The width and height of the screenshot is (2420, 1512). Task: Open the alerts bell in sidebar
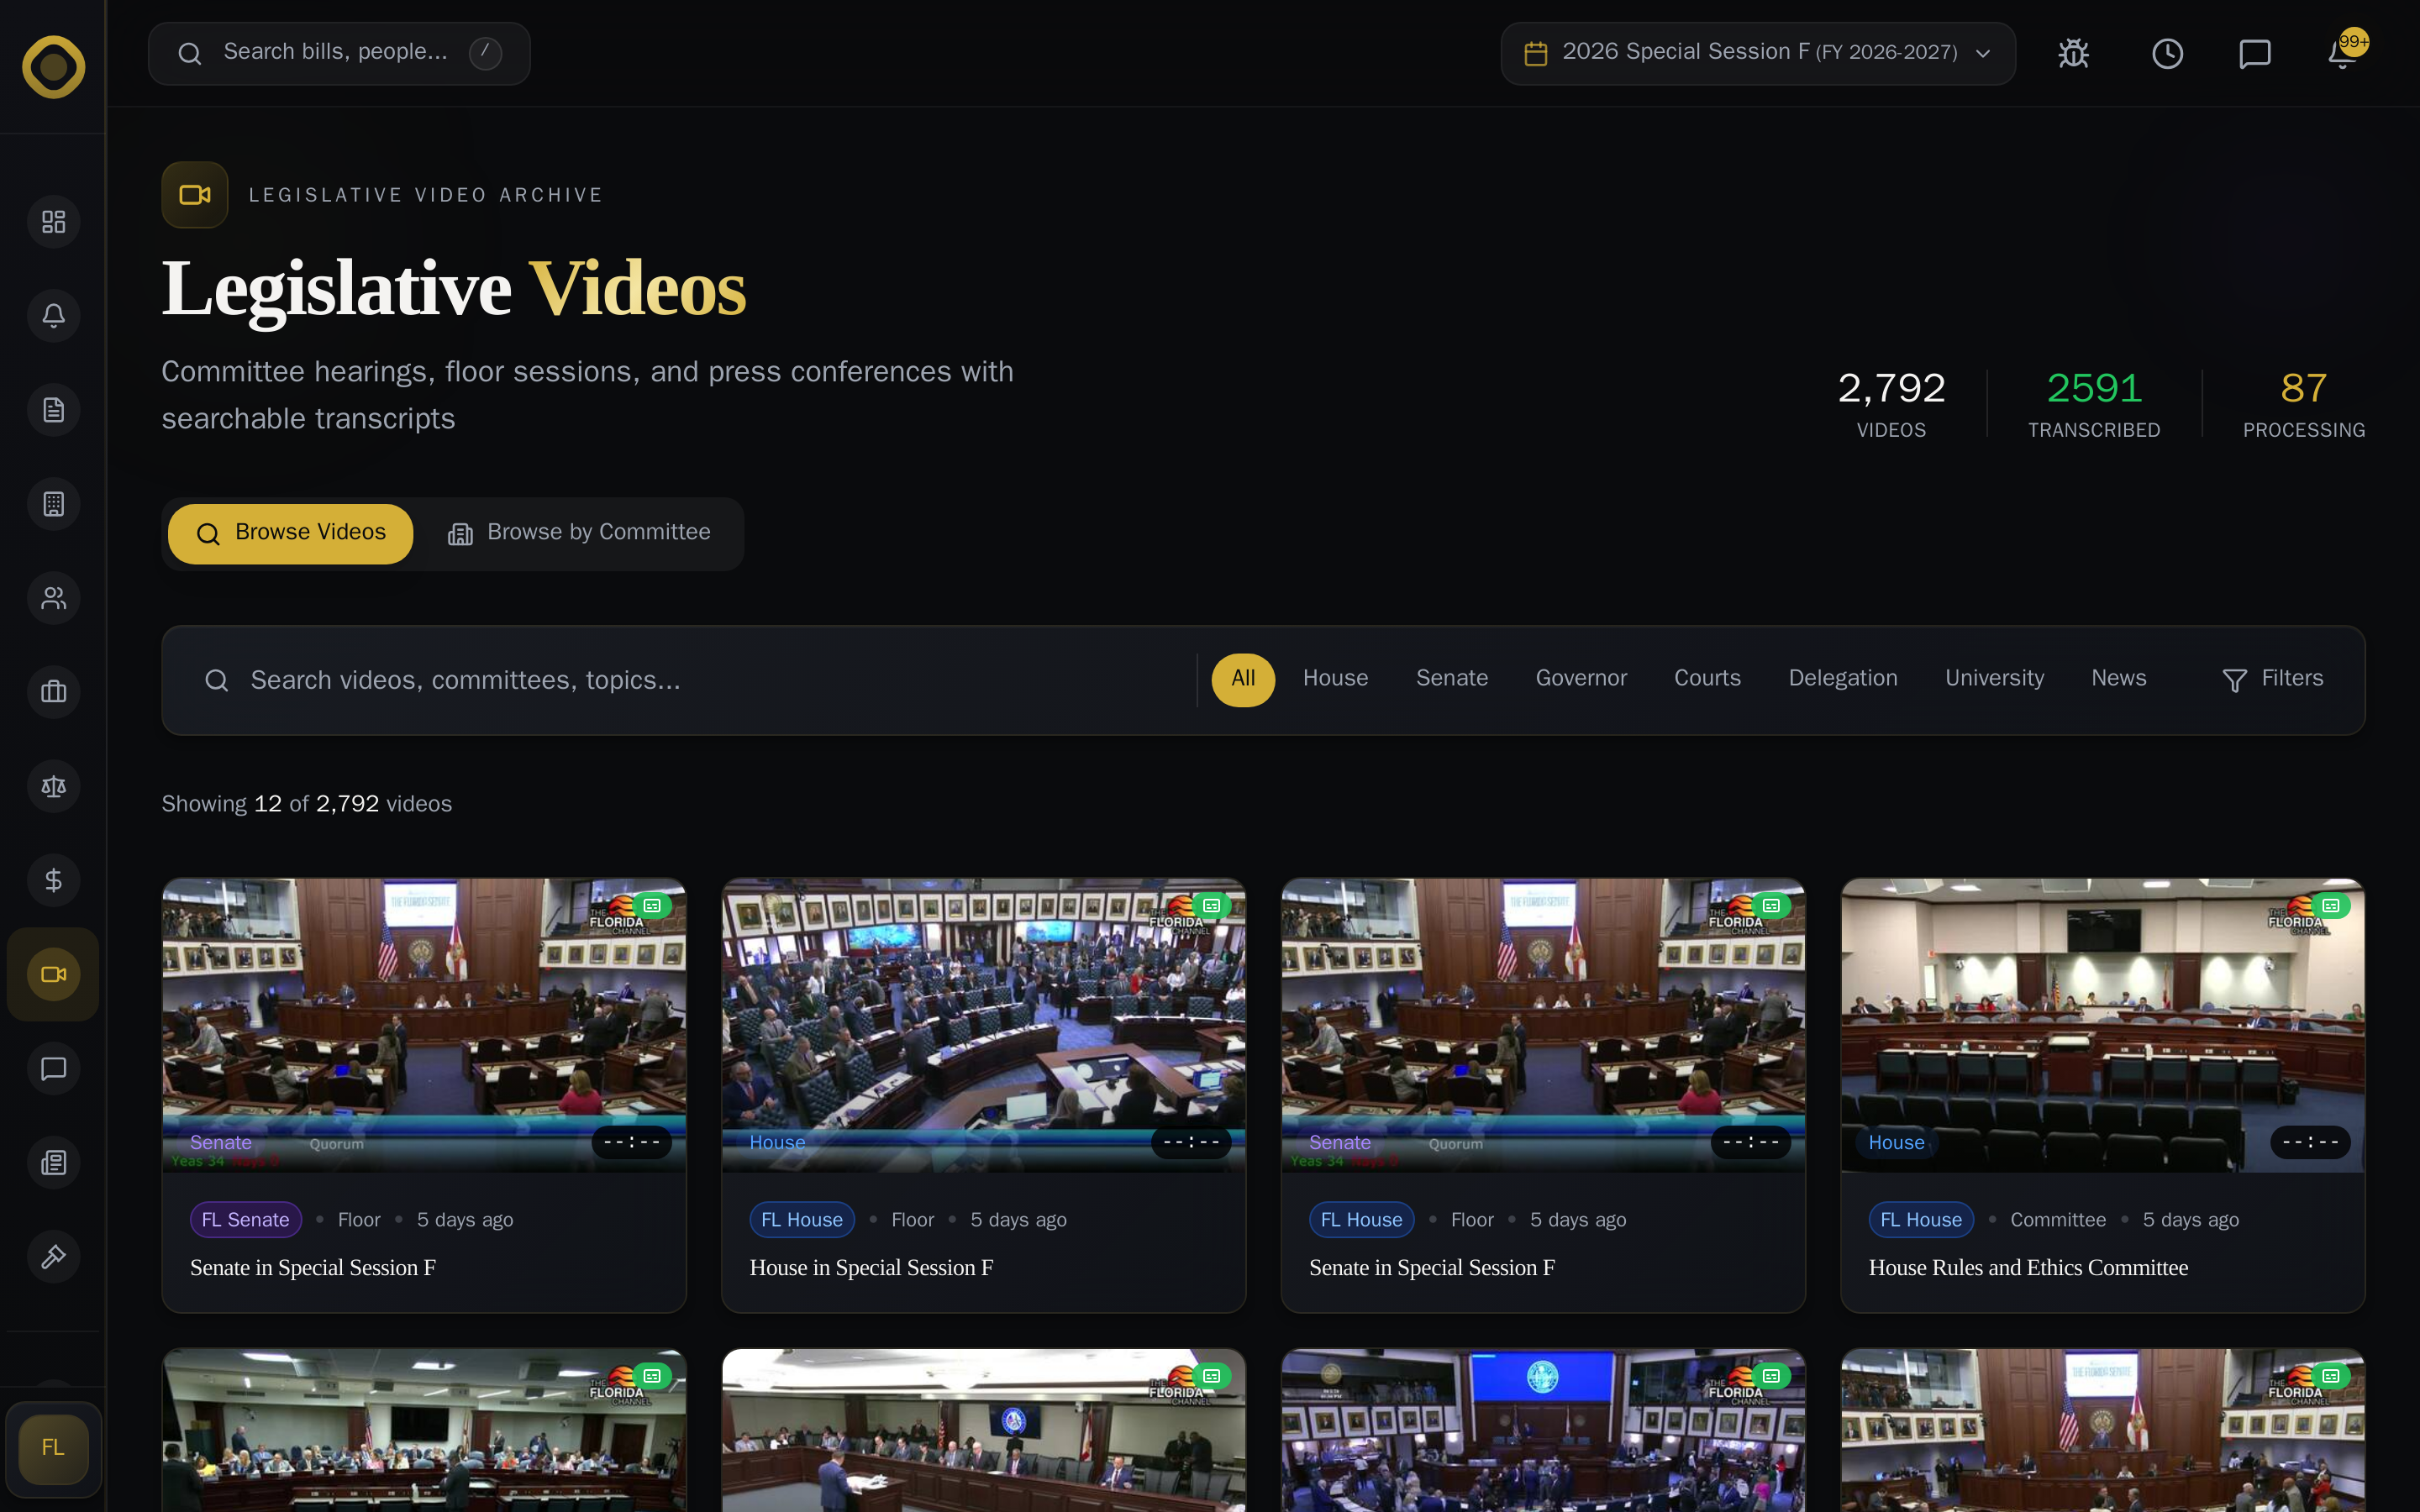pyautogui.click(x=53, y=315)
